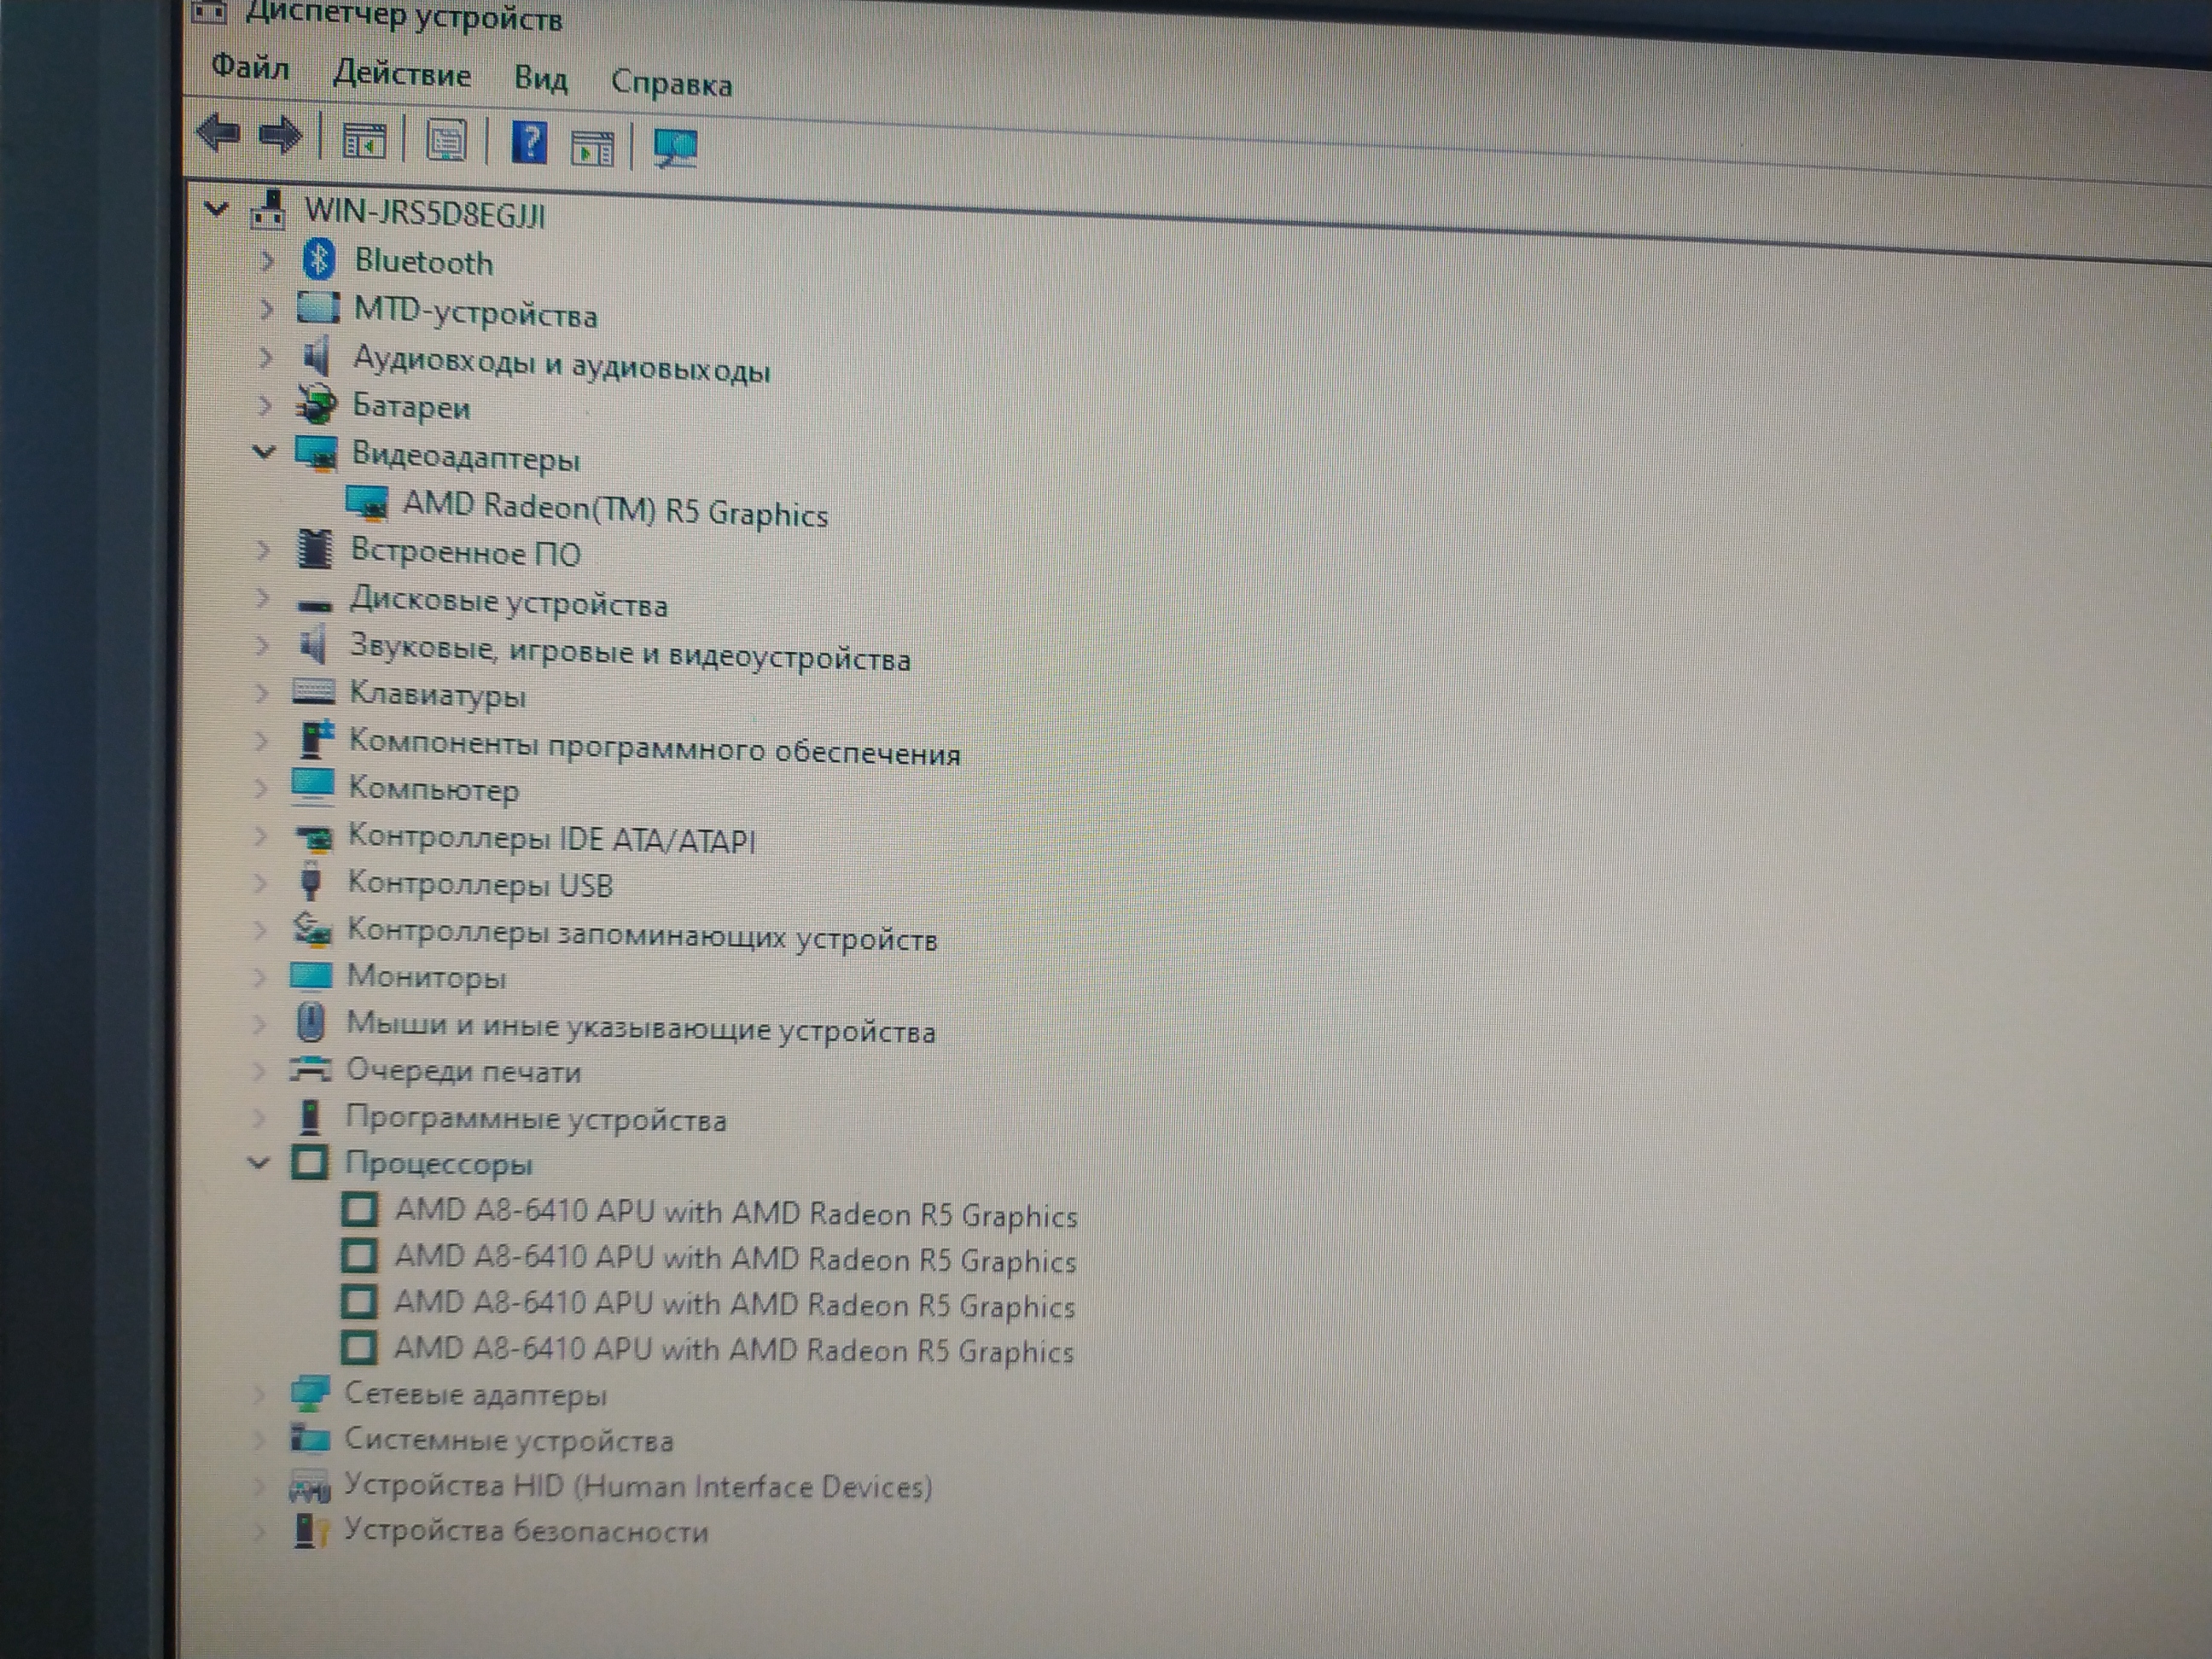Screen dimensions: 2212x1659
Task: Select the Мониторы label
Action: [426, 976]
